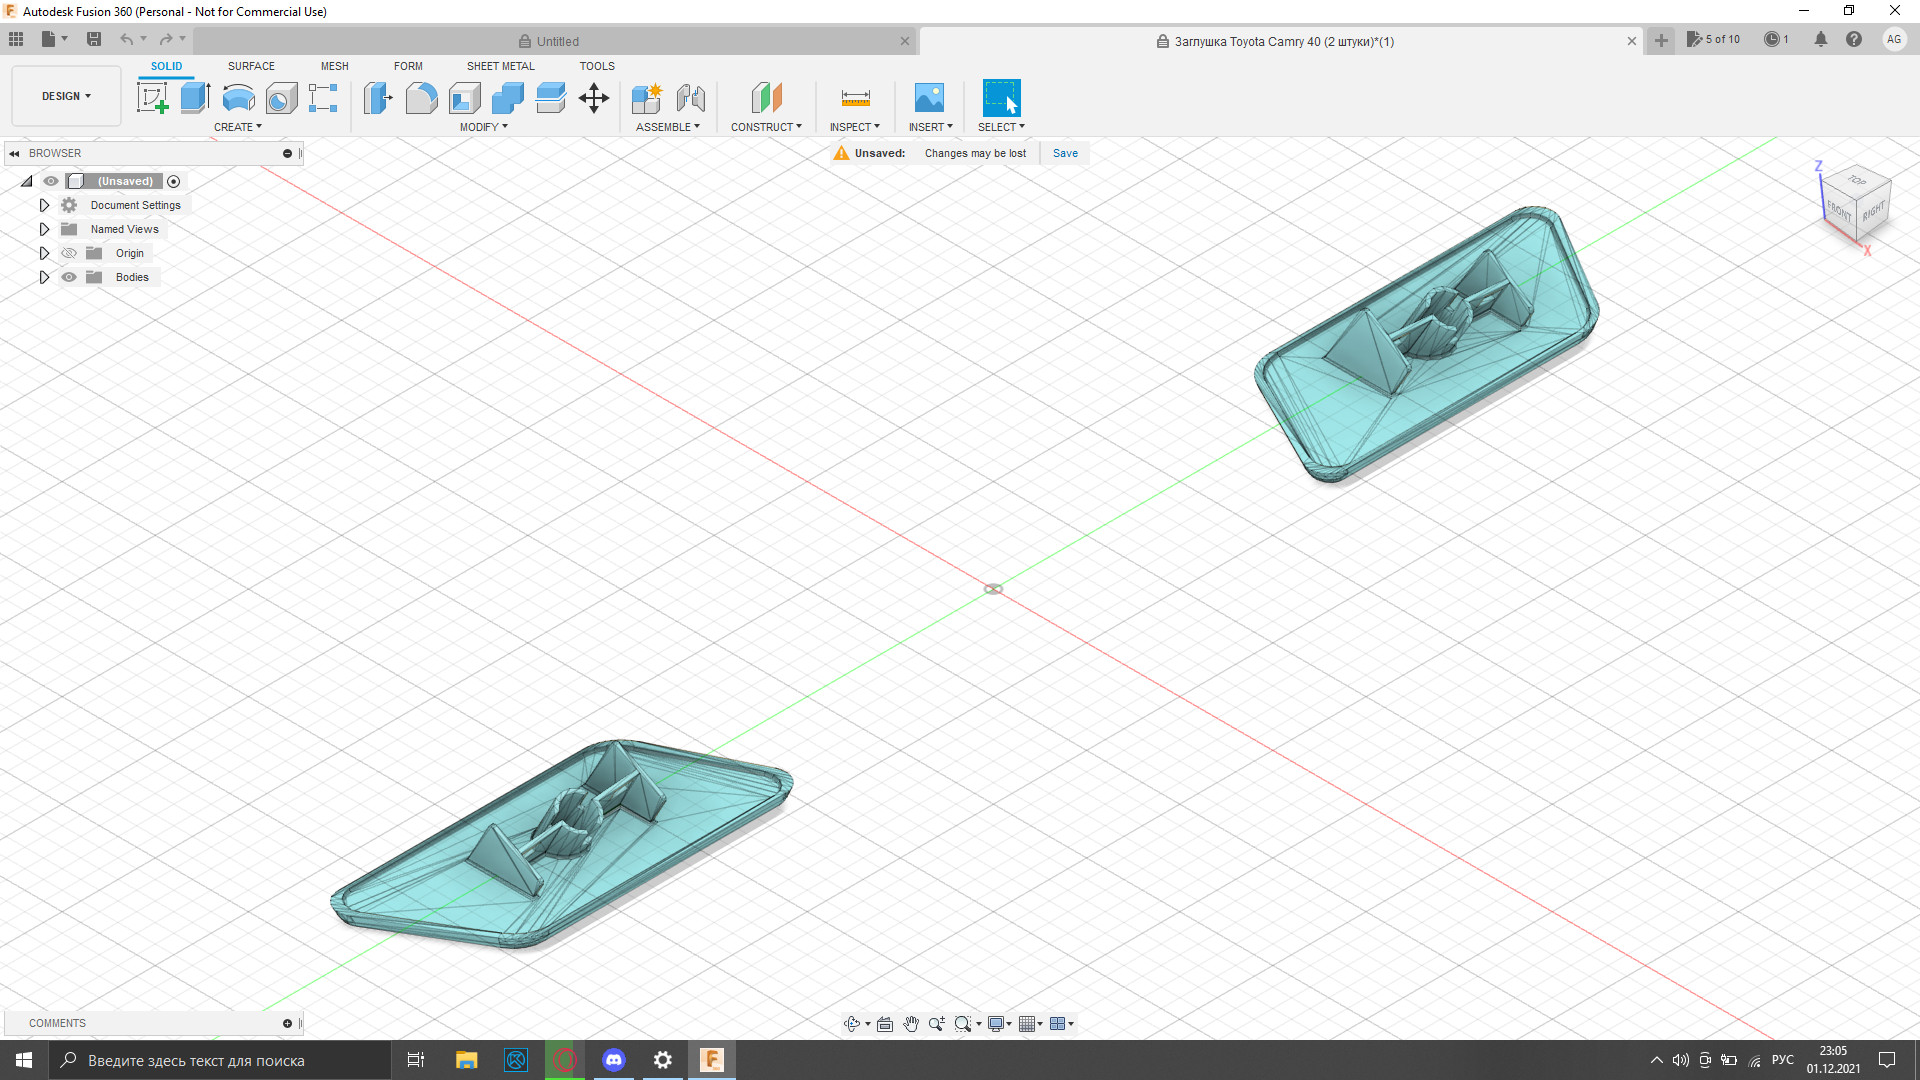Click the ViewCube TOP face
This screenshot has width=1920, height=1080.
pyautogui.click(x=1857, y=181)
